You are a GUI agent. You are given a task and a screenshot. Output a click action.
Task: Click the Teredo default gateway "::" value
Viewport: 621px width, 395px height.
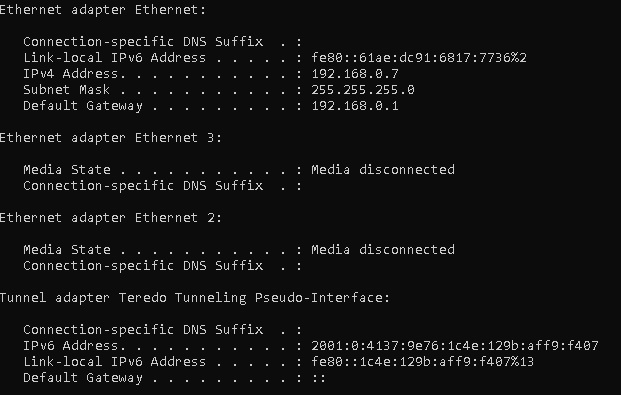319,378
